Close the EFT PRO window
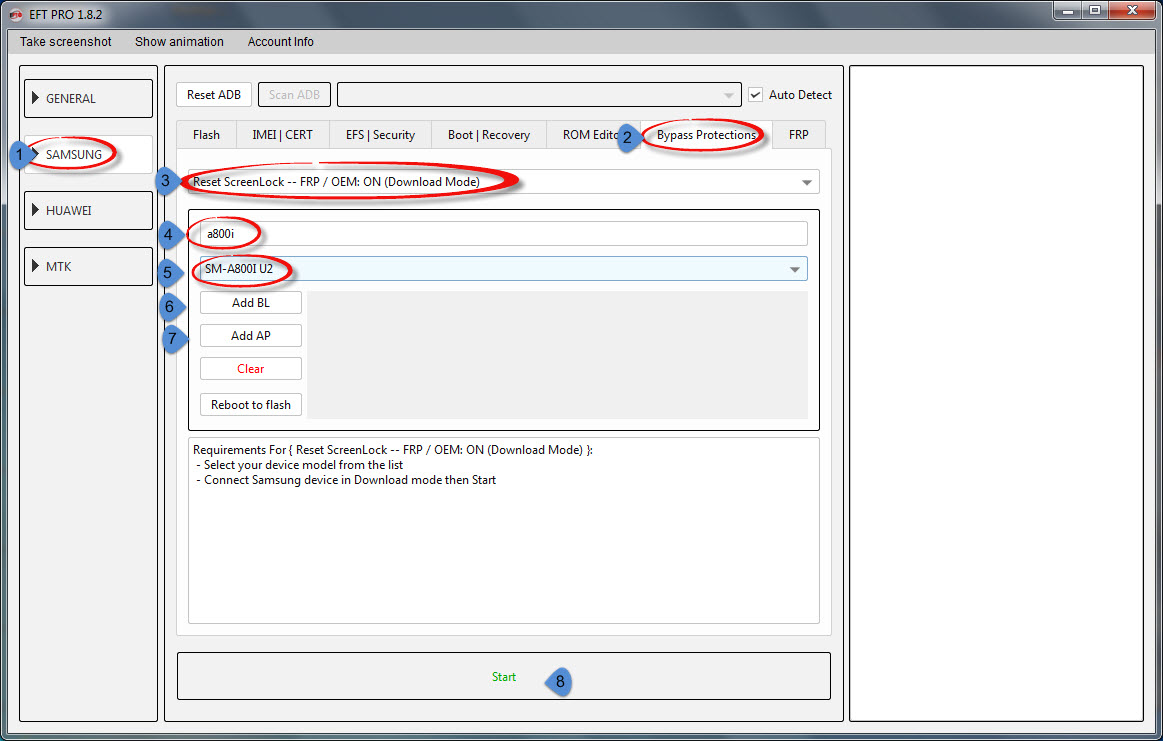1163x741 pixels. click(x=1133, y=10)
